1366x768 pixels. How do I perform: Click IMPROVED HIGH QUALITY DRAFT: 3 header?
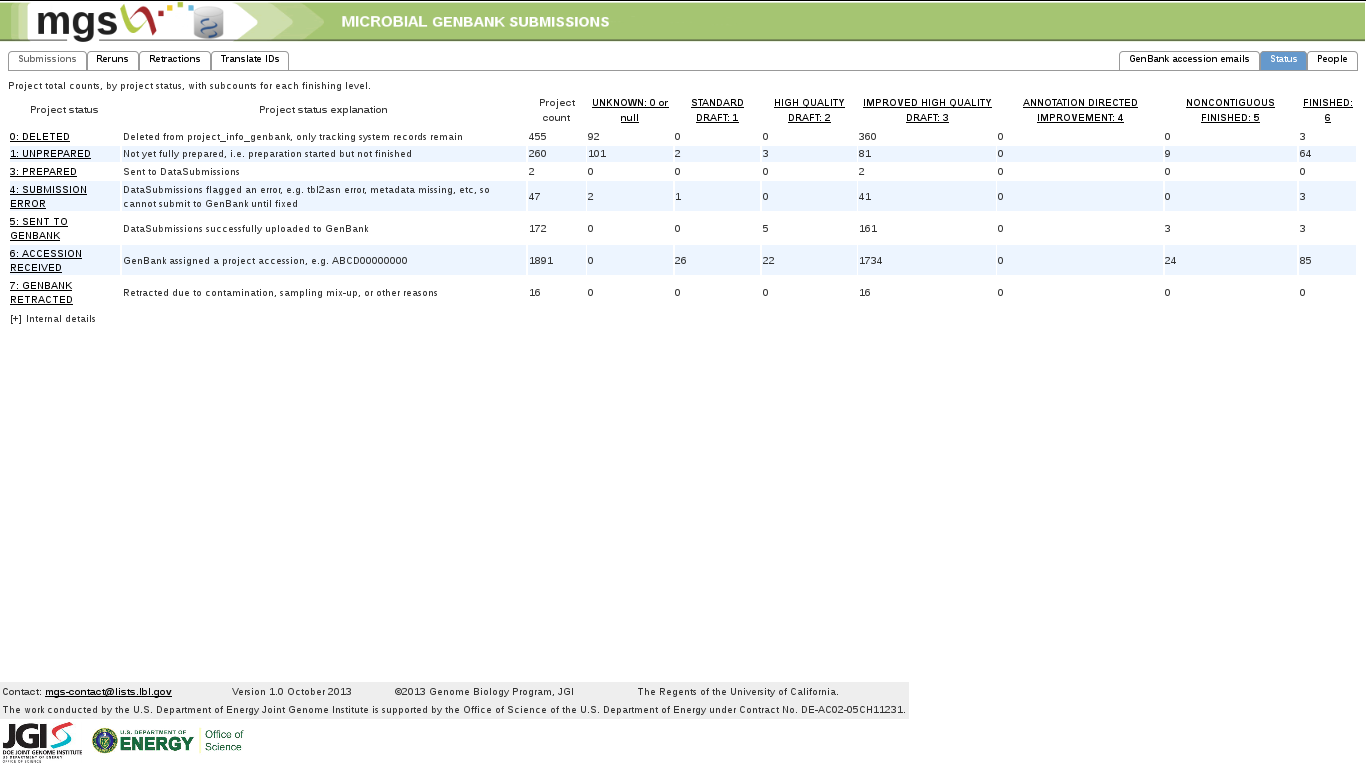(927, 110)
